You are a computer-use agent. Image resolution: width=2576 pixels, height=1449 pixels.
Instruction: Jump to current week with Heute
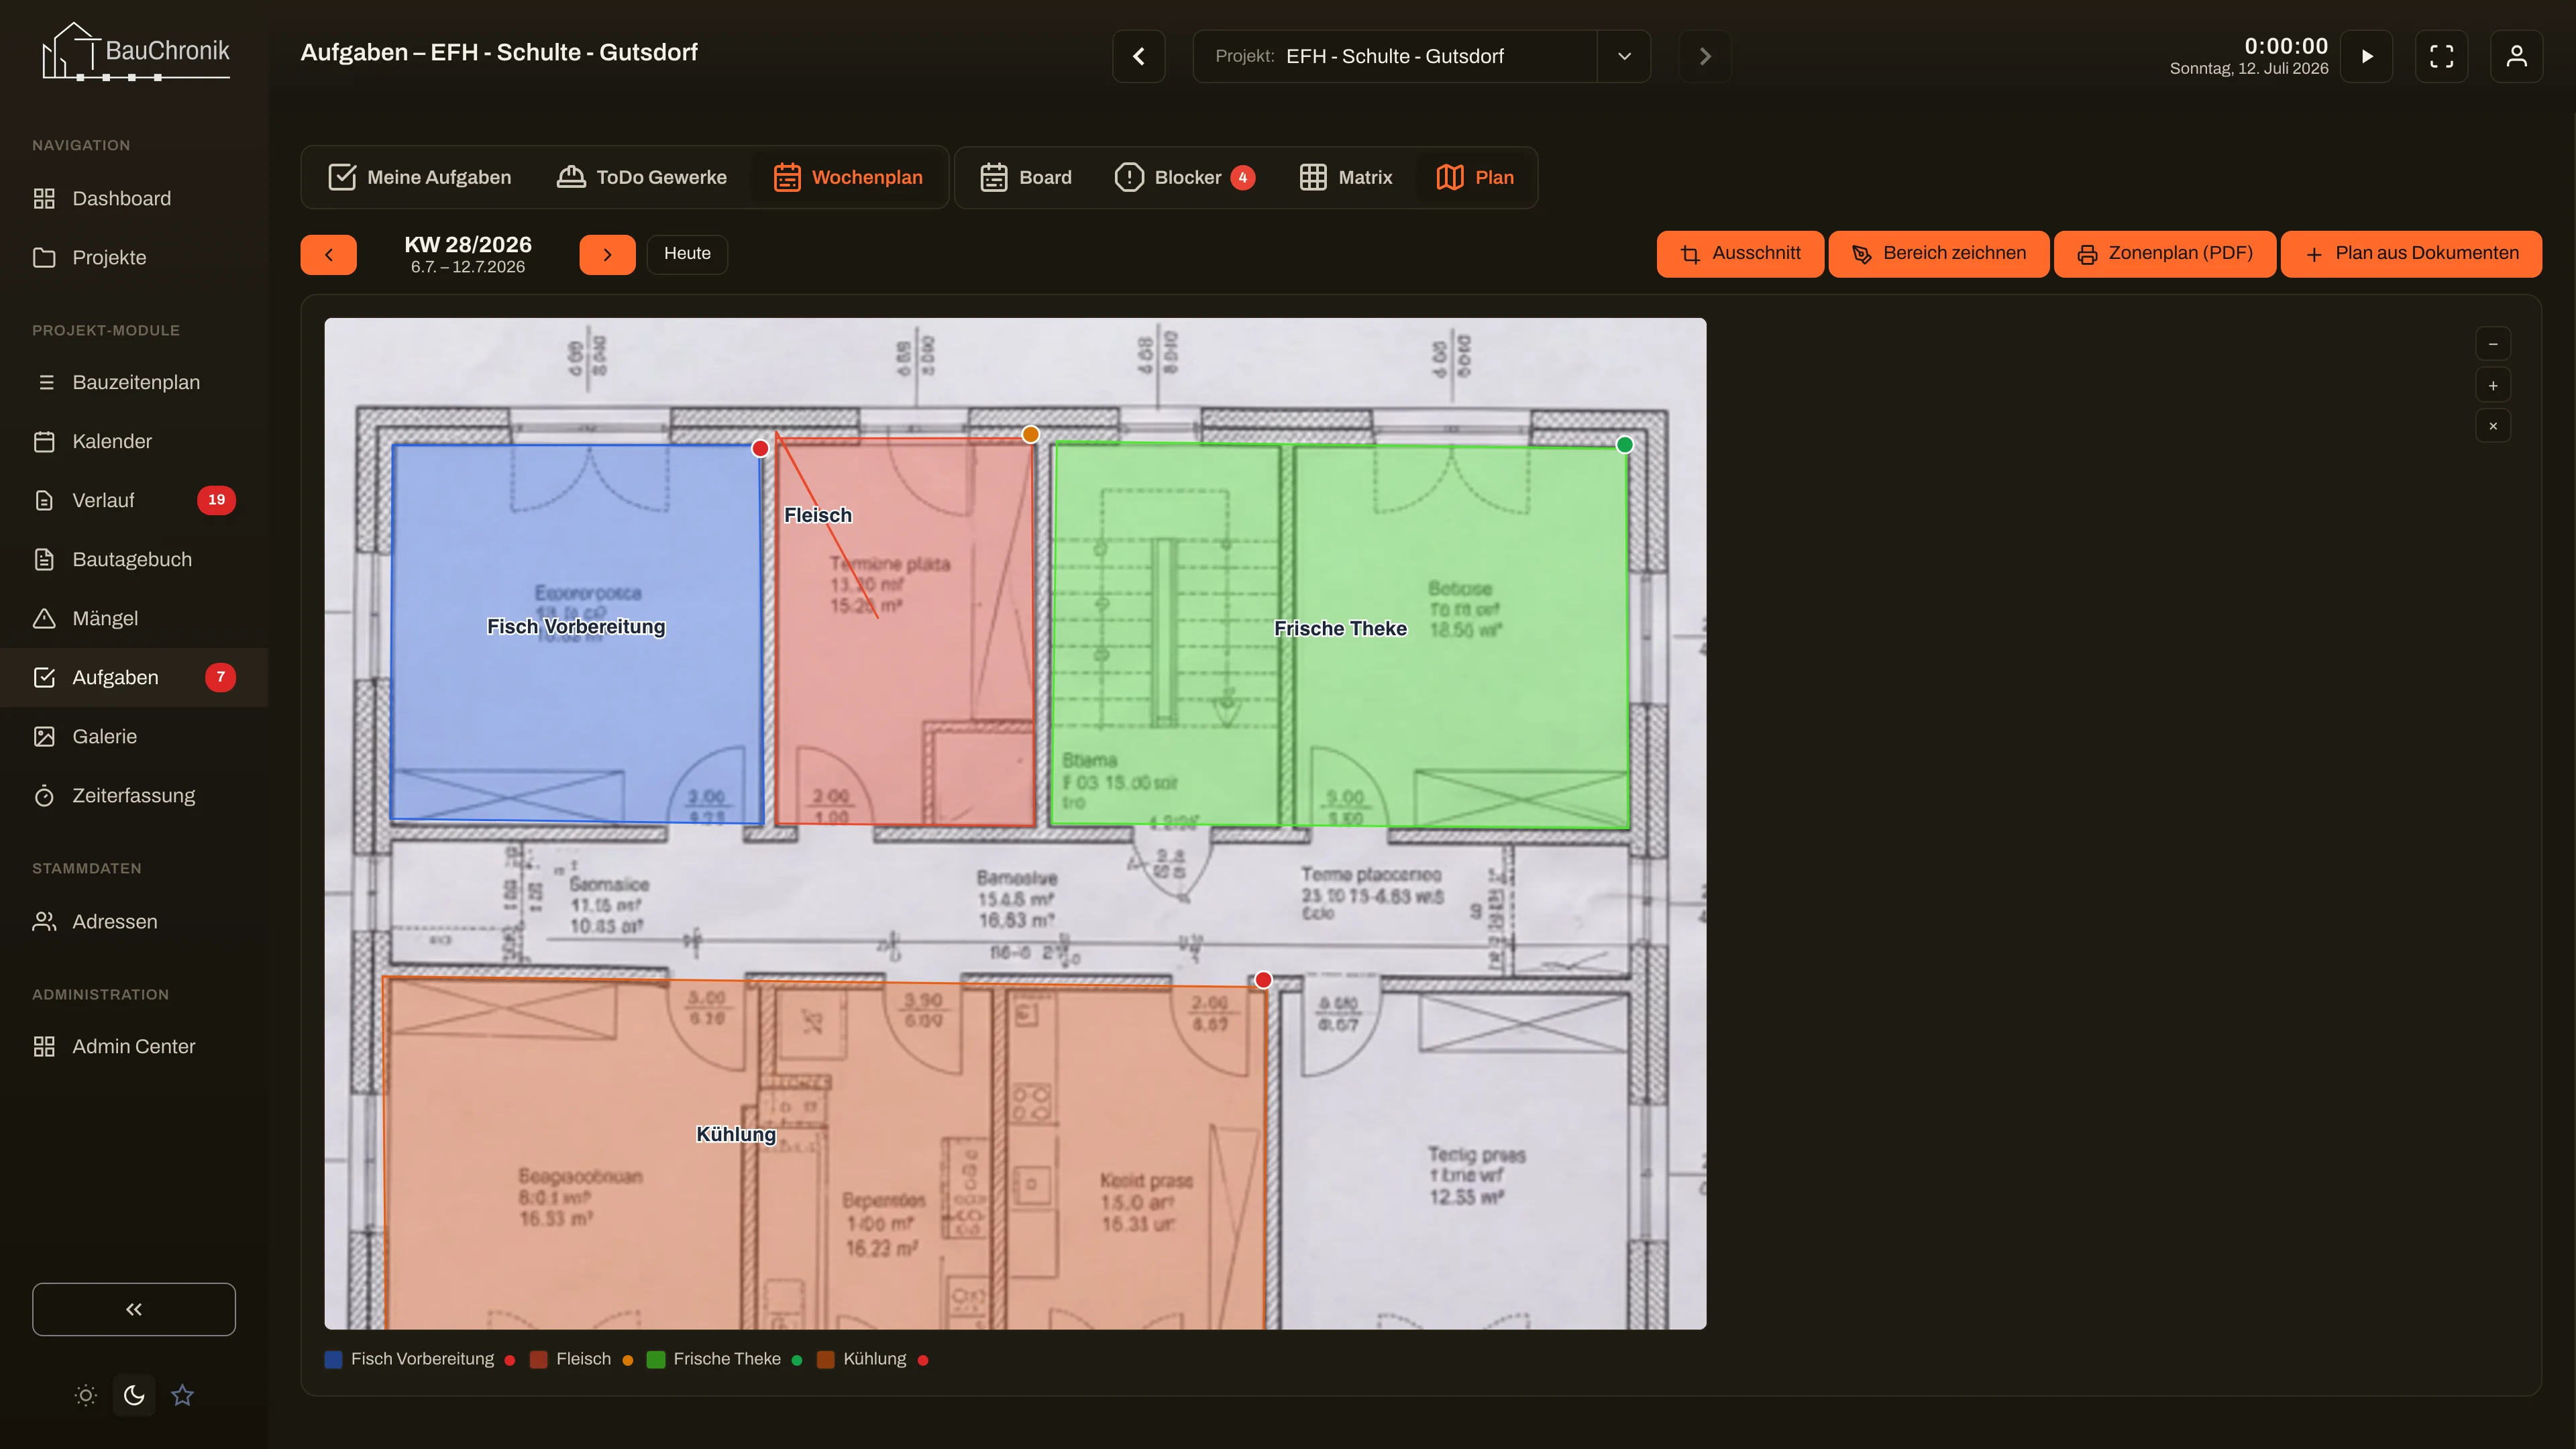click(x=687, y=254)
